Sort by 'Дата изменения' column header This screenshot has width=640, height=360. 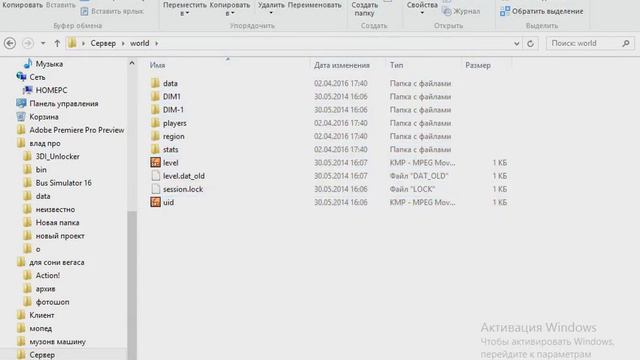point(342,65)
